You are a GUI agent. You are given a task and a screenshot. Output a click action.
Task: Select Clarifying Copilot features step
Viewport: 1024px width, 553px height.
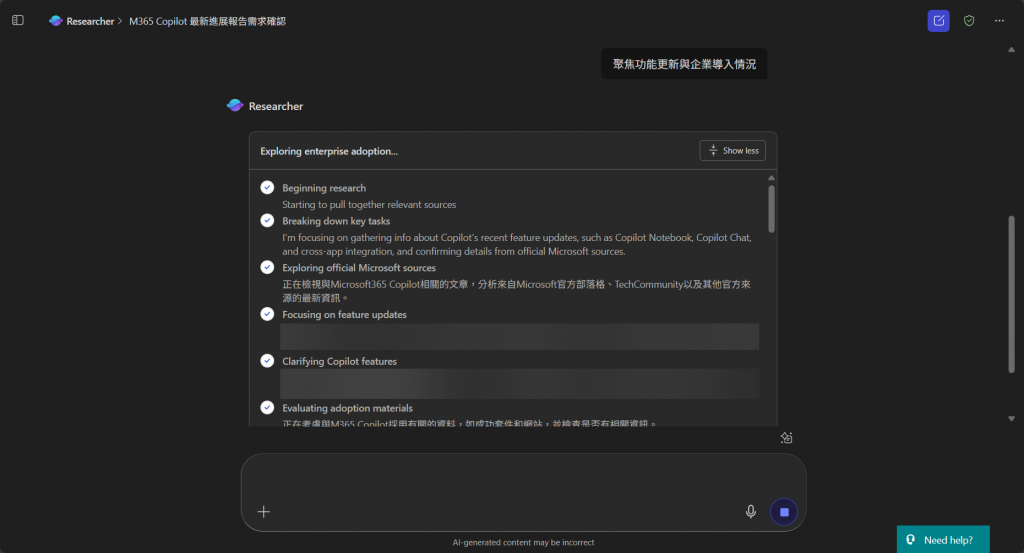(339, 361)
